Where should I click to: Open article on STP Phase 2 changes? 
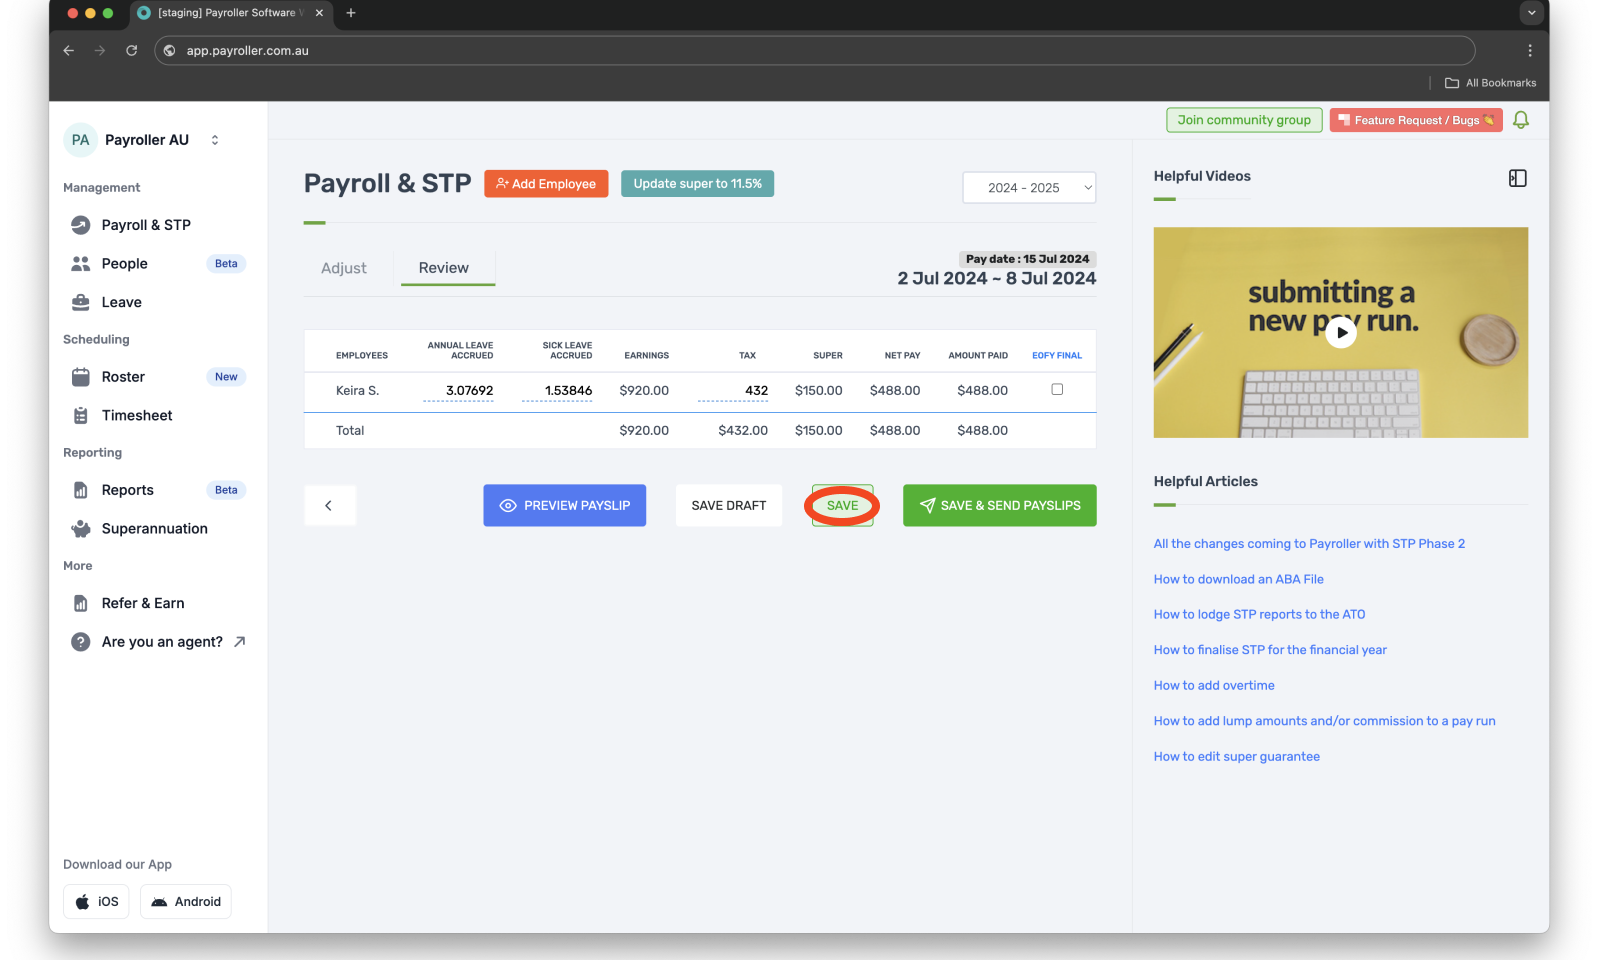(x=1309, y=544)
